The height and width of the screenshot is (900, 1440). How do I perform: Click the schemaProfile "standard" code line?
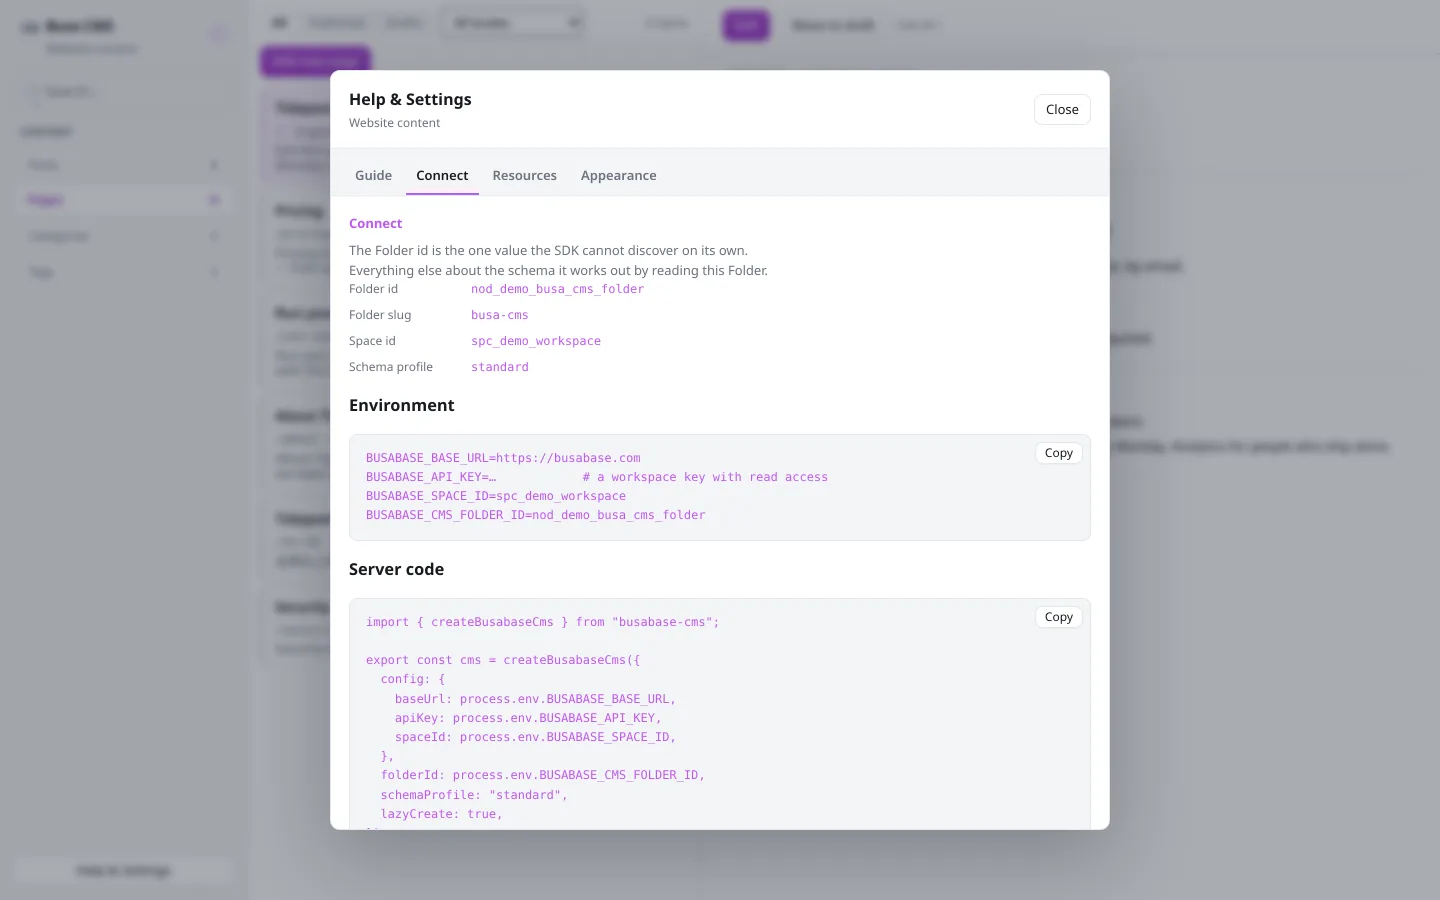tap(474, 795)
